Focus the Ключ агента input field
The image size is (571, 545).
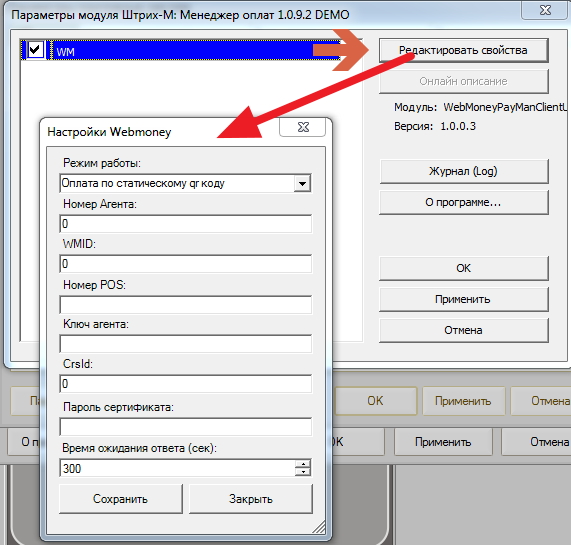(x=186, y=344)
